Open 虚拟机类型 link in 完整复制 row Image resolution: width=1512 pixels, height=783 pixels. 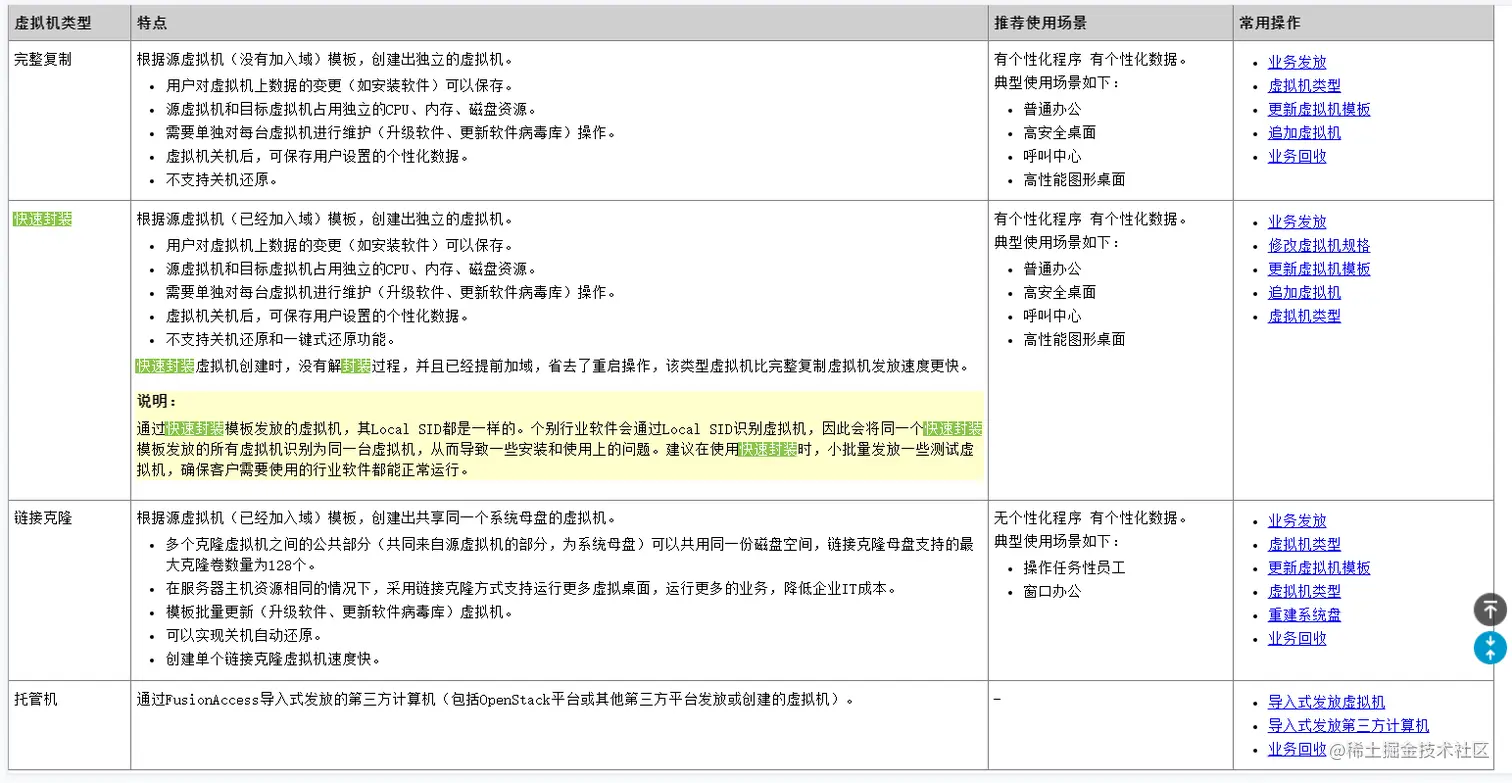[1304, 86]
